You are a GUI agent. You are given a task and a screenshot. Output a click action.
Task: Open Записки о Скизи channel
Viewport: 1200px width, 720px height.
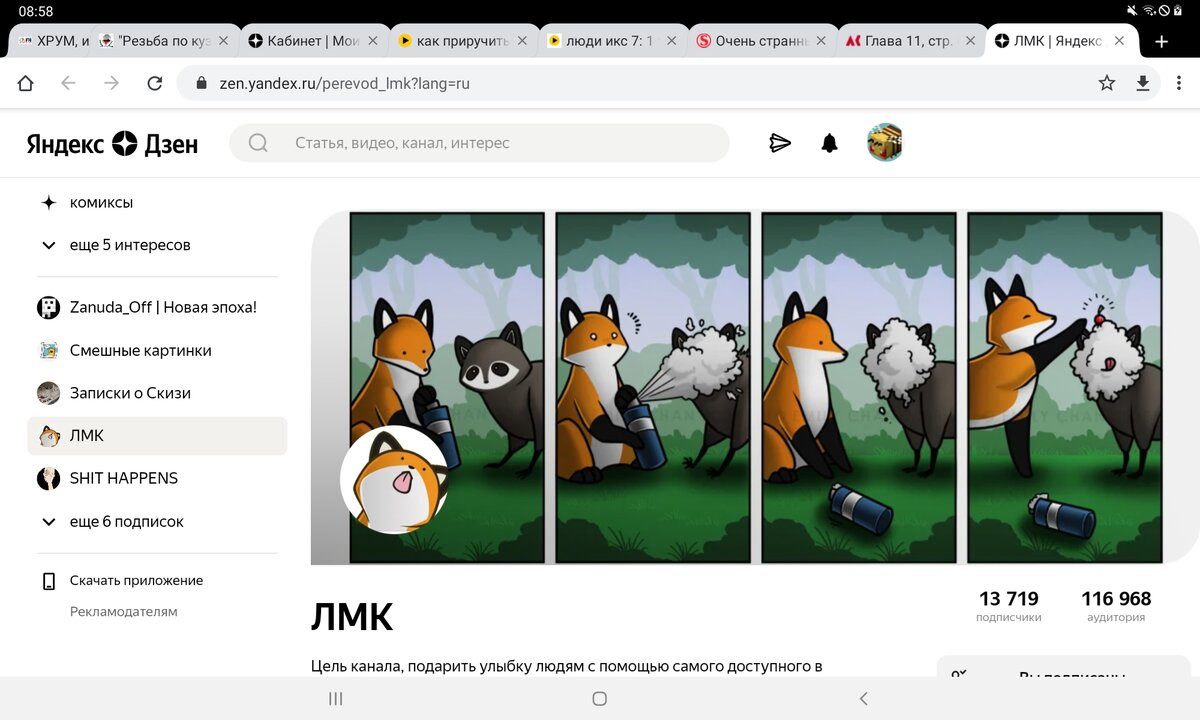point(130,393)
